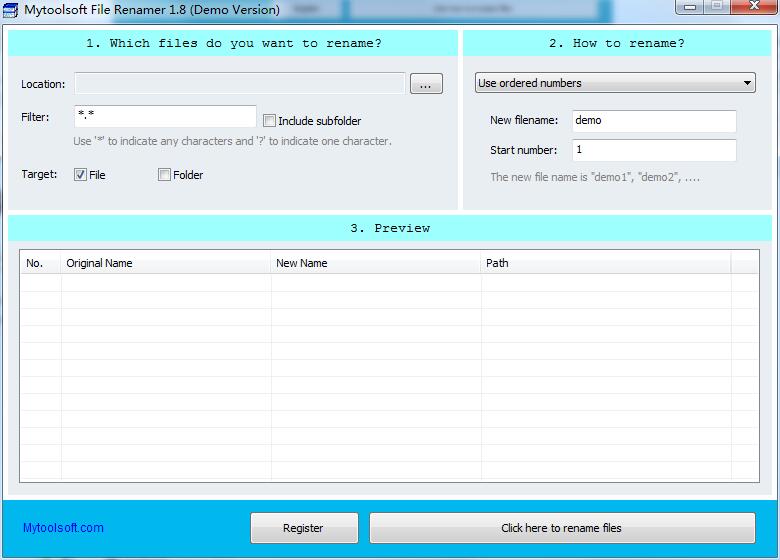
Task: Enable the Include subfolder checkbox
Action: [269, 120]
